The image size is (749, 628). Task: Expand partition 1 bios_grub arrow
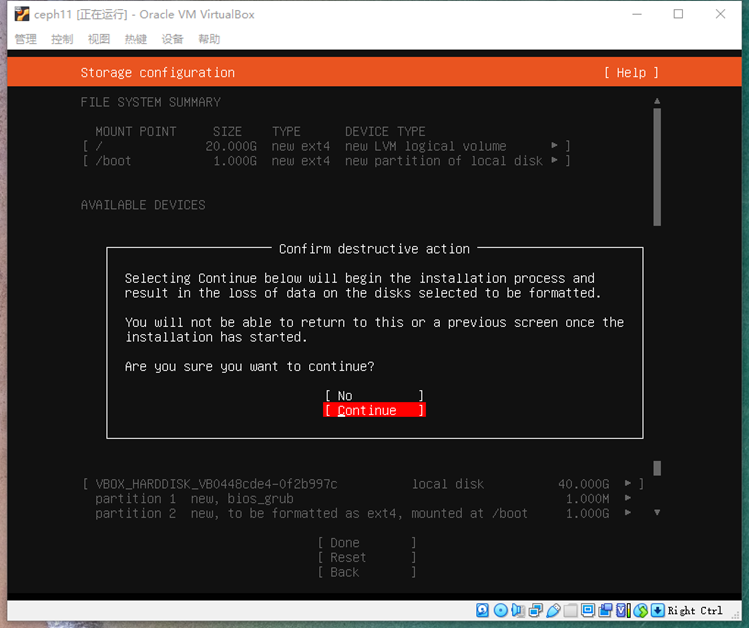[628, 498]
